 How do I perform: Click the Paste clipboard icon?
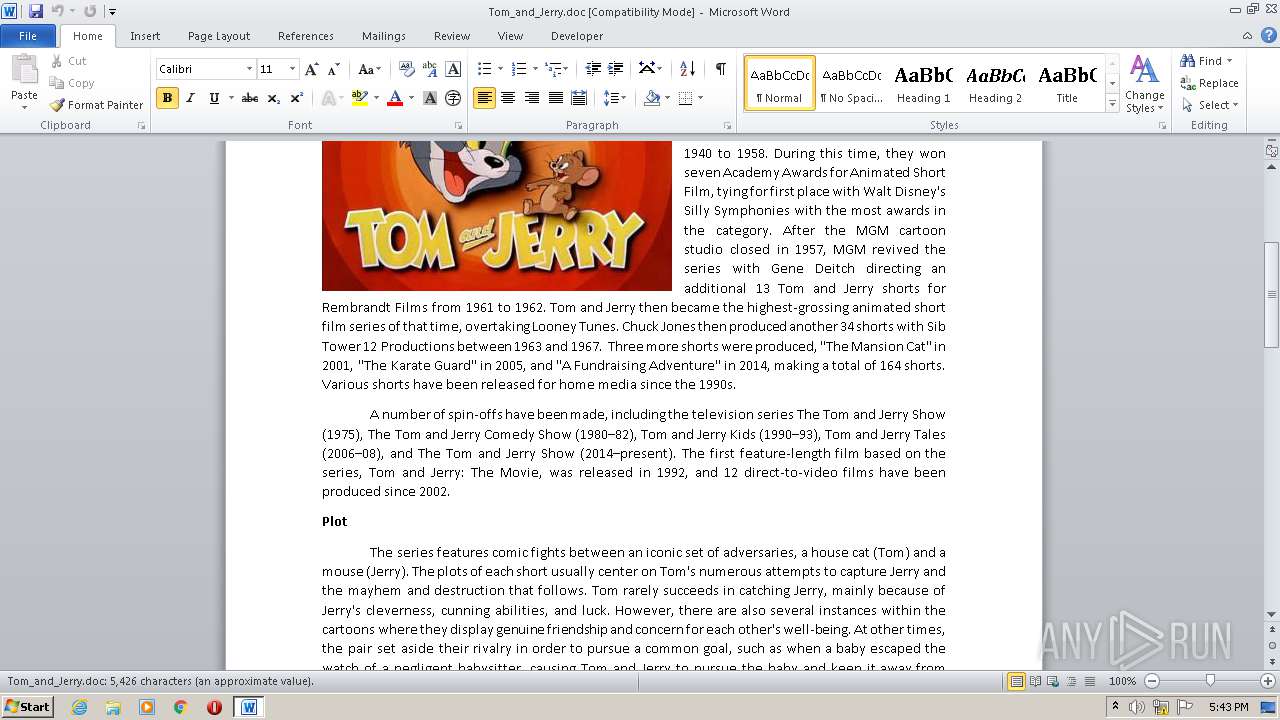click(24, 72)
